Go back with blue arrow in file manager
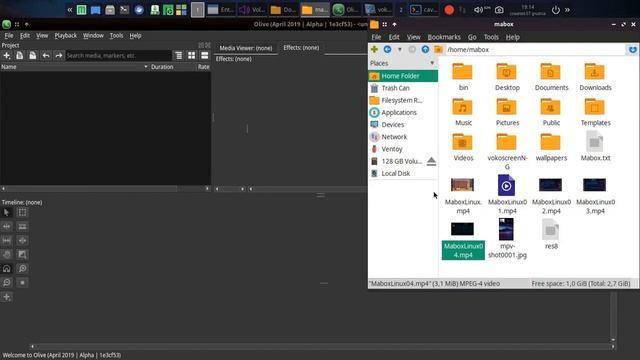640x360 pixels. [x=387, y=49]
